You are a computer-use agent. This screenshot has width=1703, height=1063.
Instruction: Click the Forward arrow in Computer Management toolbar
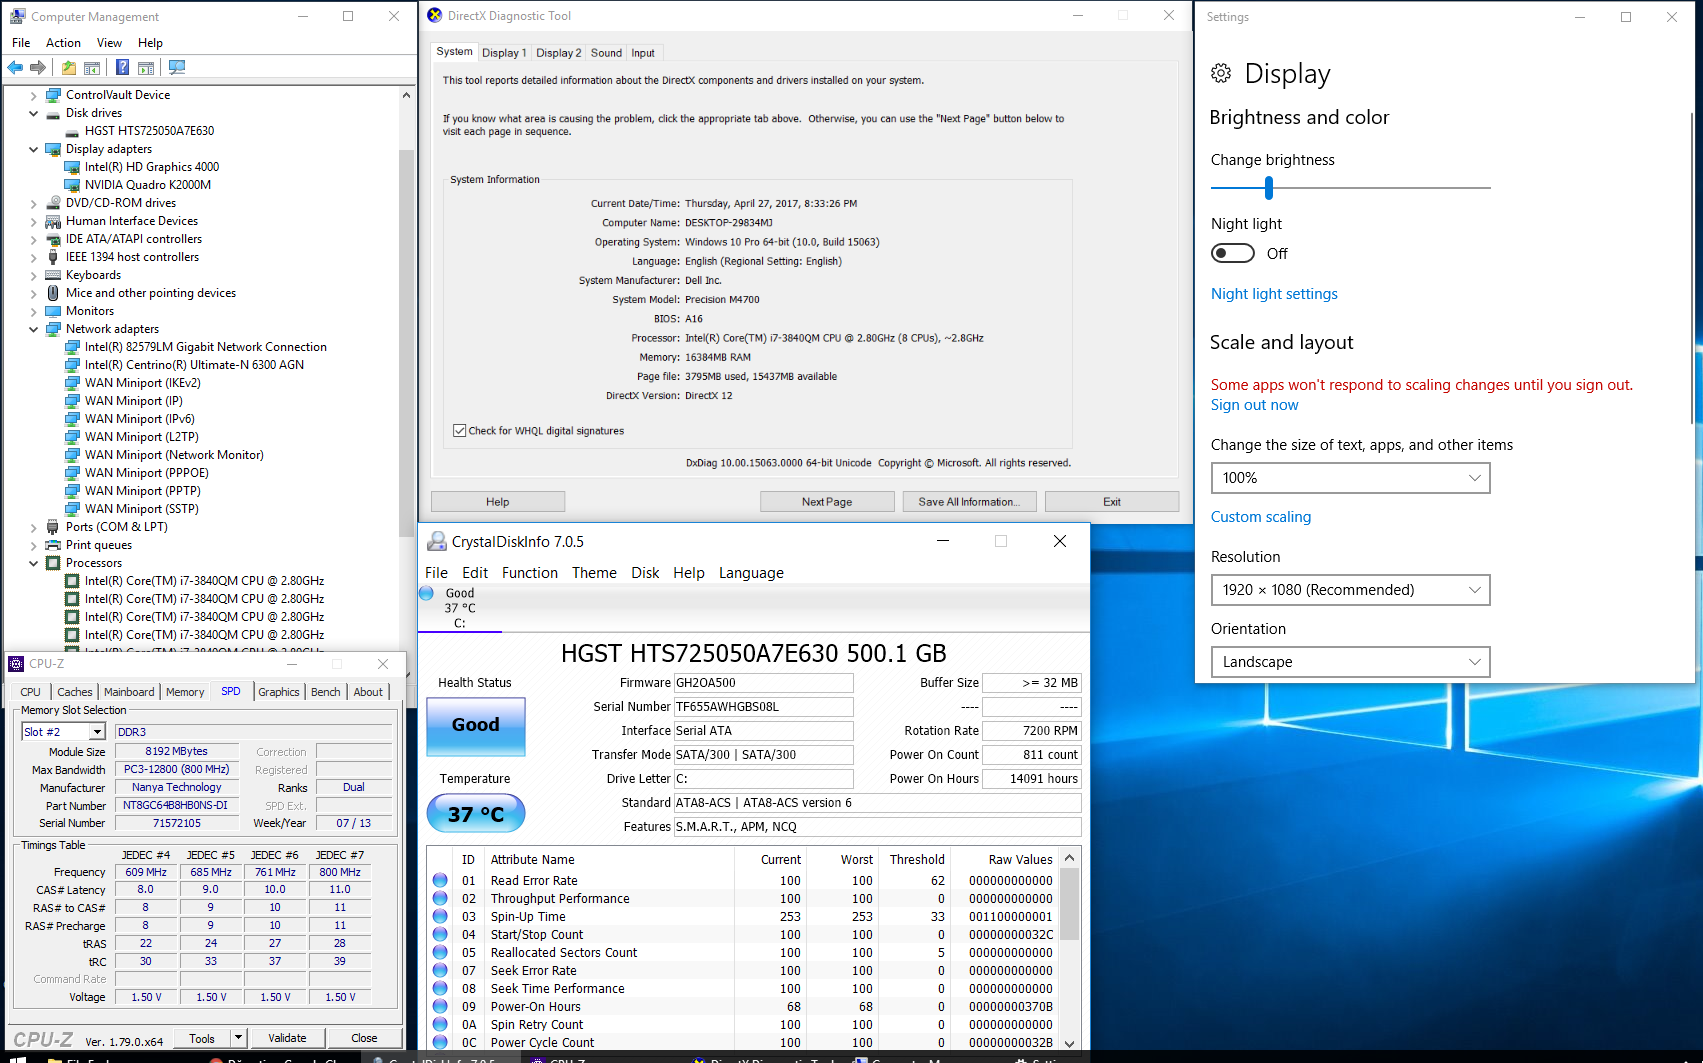[x=38, y=67]
